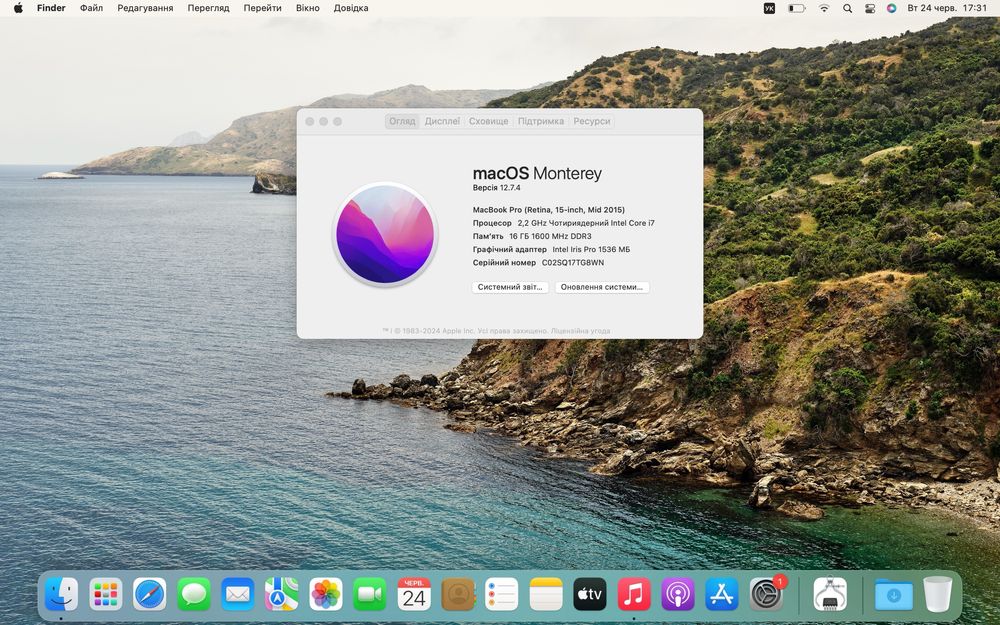Open App Store from the Dock
Screen dimensions: 1000x625
(x=722, y=594)
